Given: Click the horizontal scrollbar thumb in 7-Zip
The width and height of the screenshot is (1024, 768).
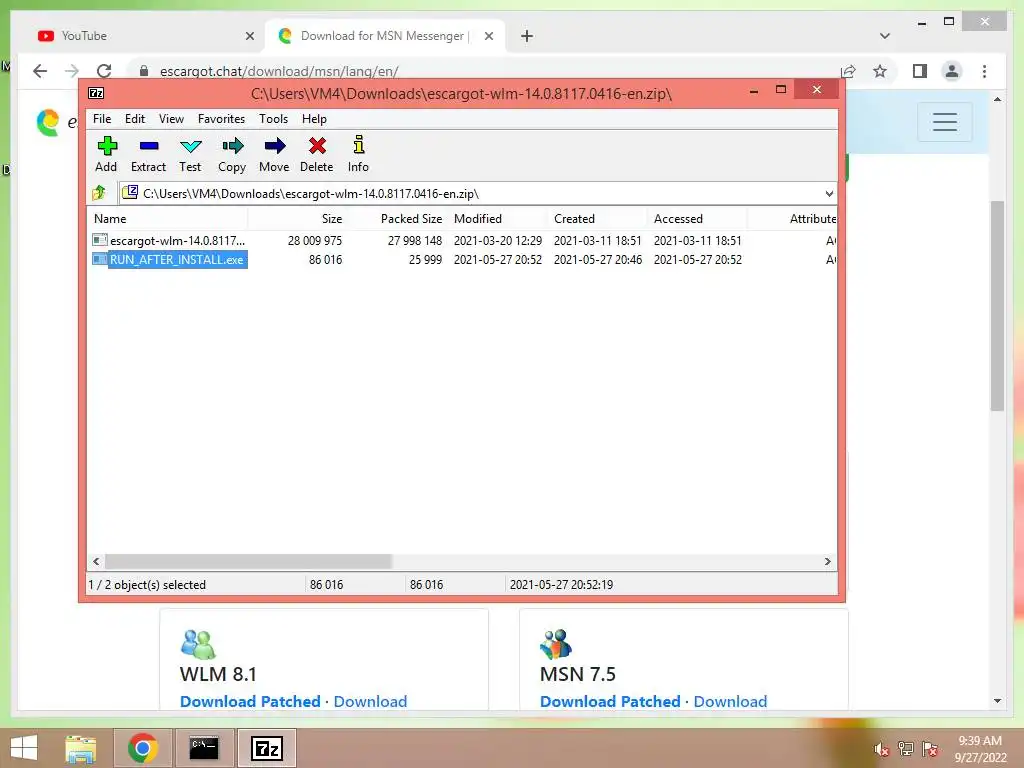Looking at the screenshot, I should point(248,561).
